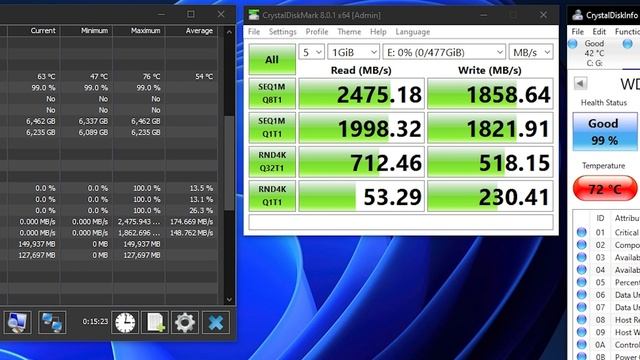Click the Current column header in HWiNFO

43,31
